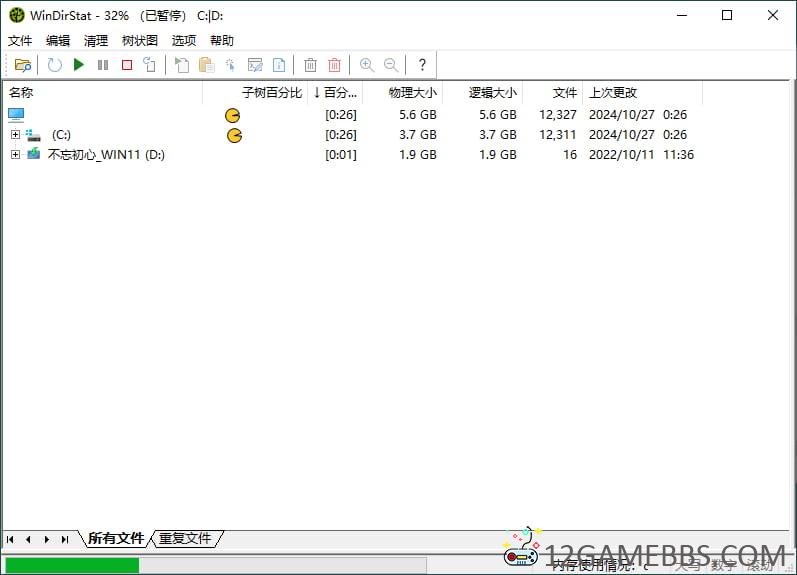
Task: Click the zoom out magnifier icon
Action: click(x=391, y=65)
